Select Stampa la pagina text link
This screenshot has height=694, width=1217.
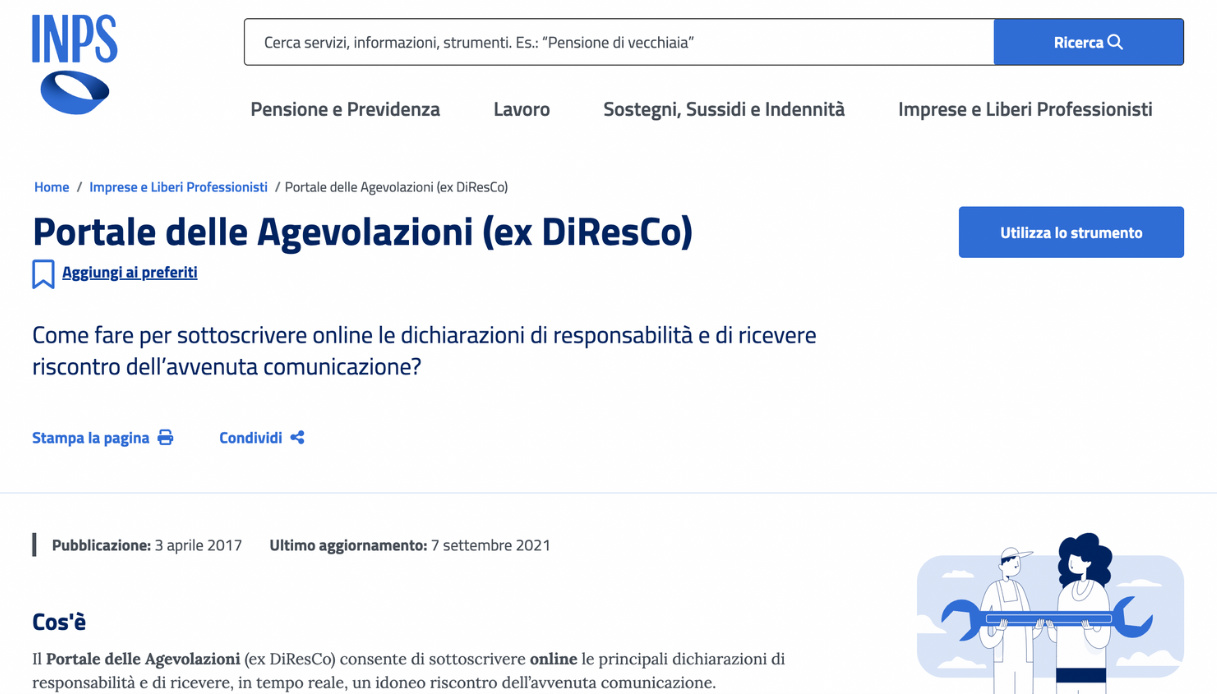click(x=90, y=438)
